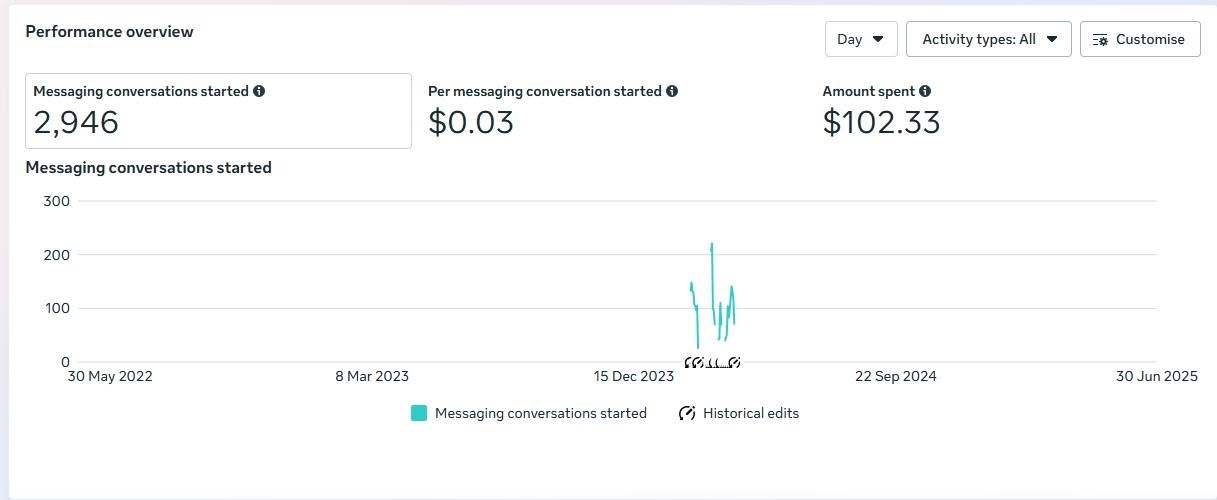Click the 22 Sep 2024 axis date

click(896, 377)
